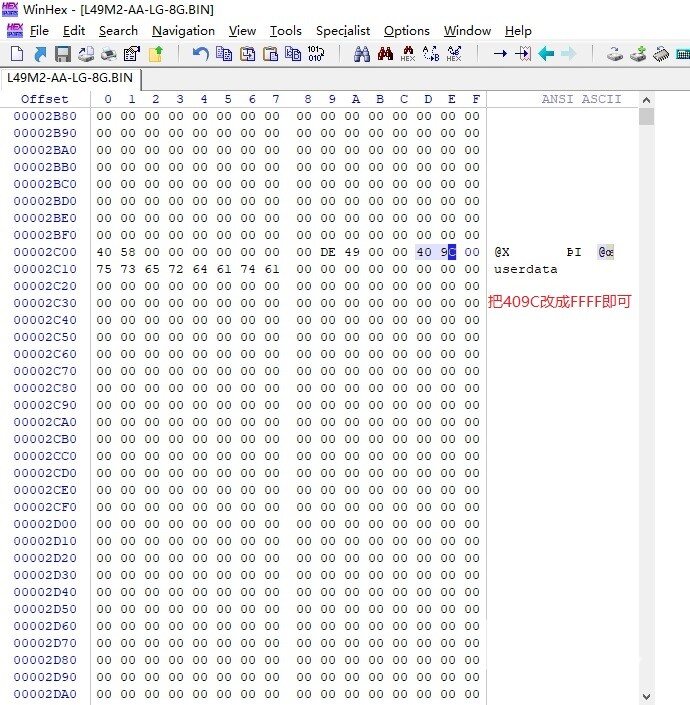
Task: Click hex byte DE in row 00002C00
Action: click(328, 252)
